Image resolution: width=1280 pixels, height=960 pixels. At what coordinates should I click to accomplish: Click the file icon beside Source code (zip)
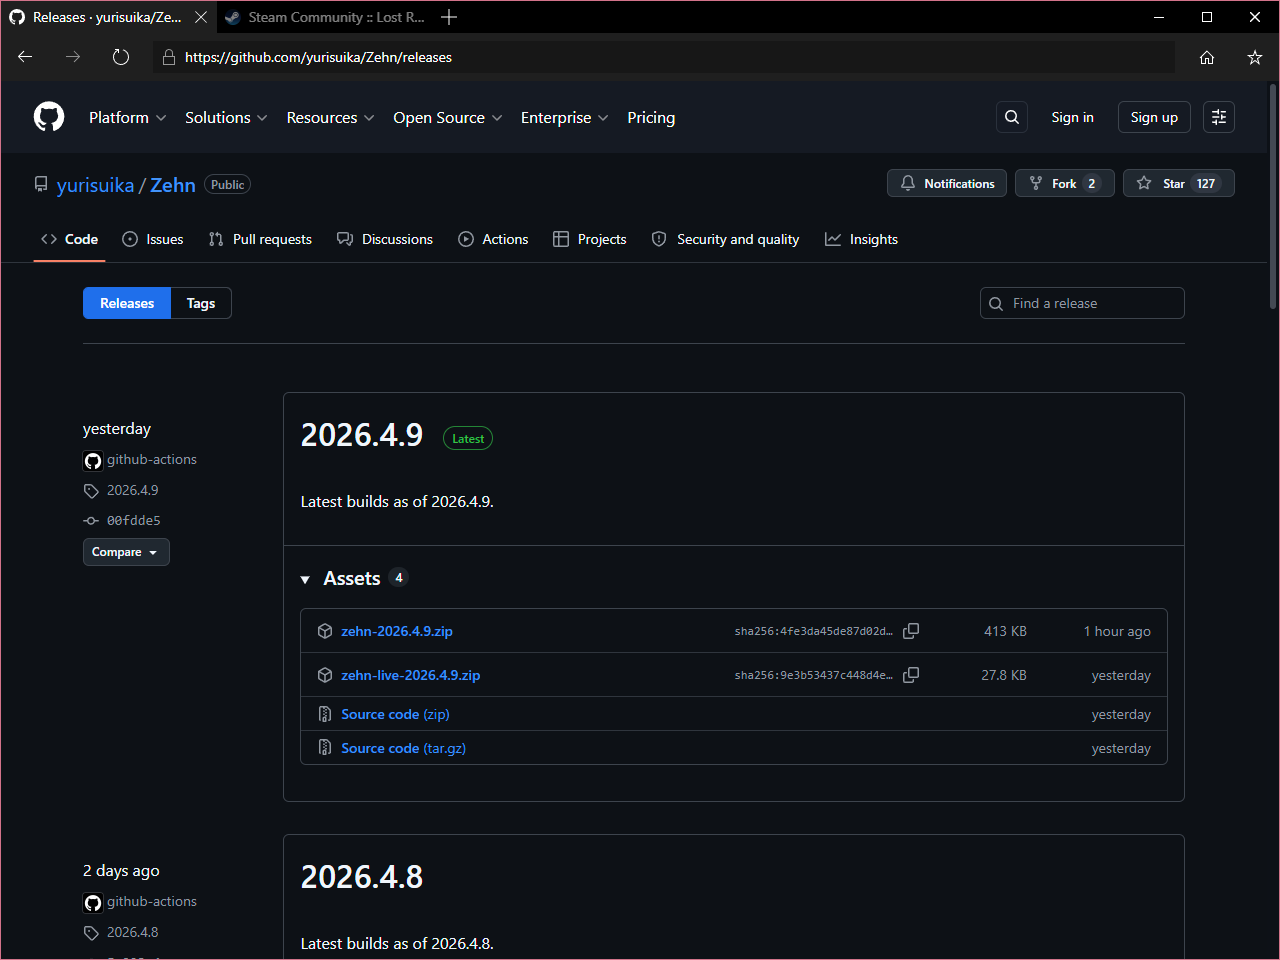coord(325,714)
